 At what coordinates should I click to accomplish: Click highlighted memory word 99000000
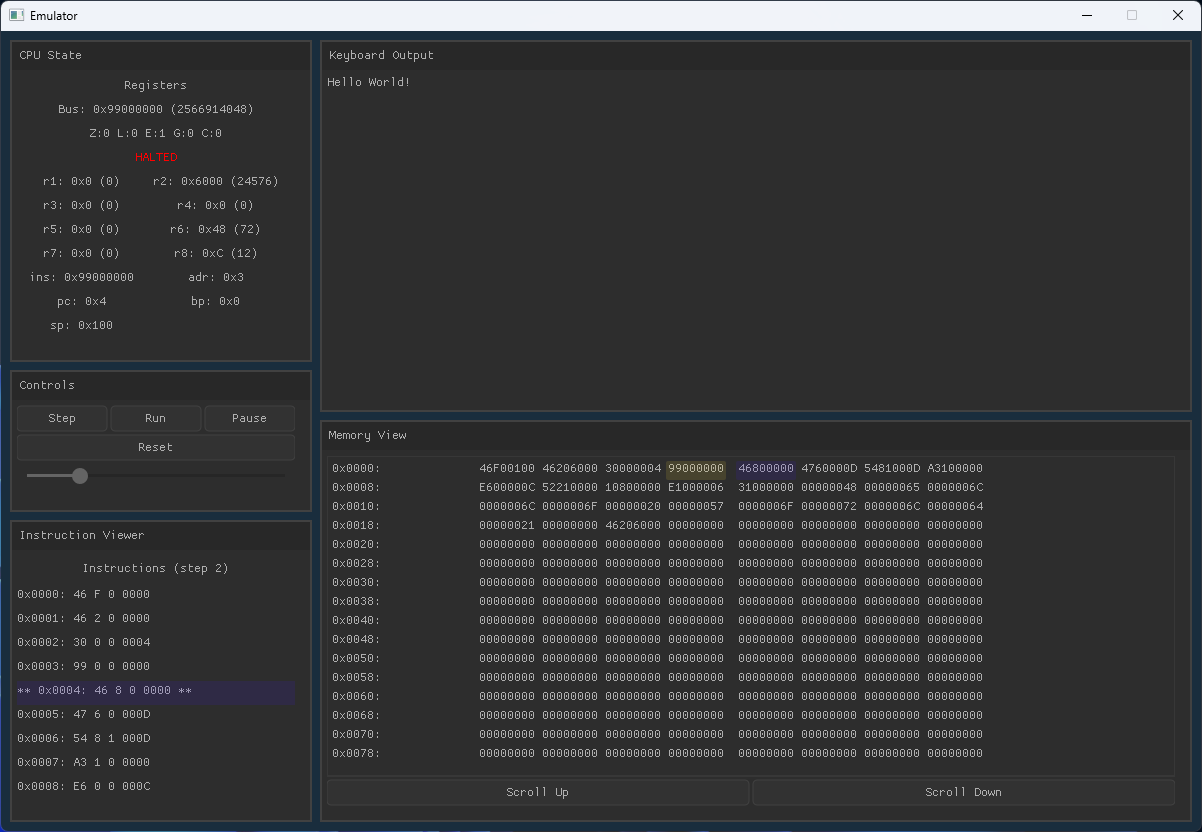(x=696, y=468)
